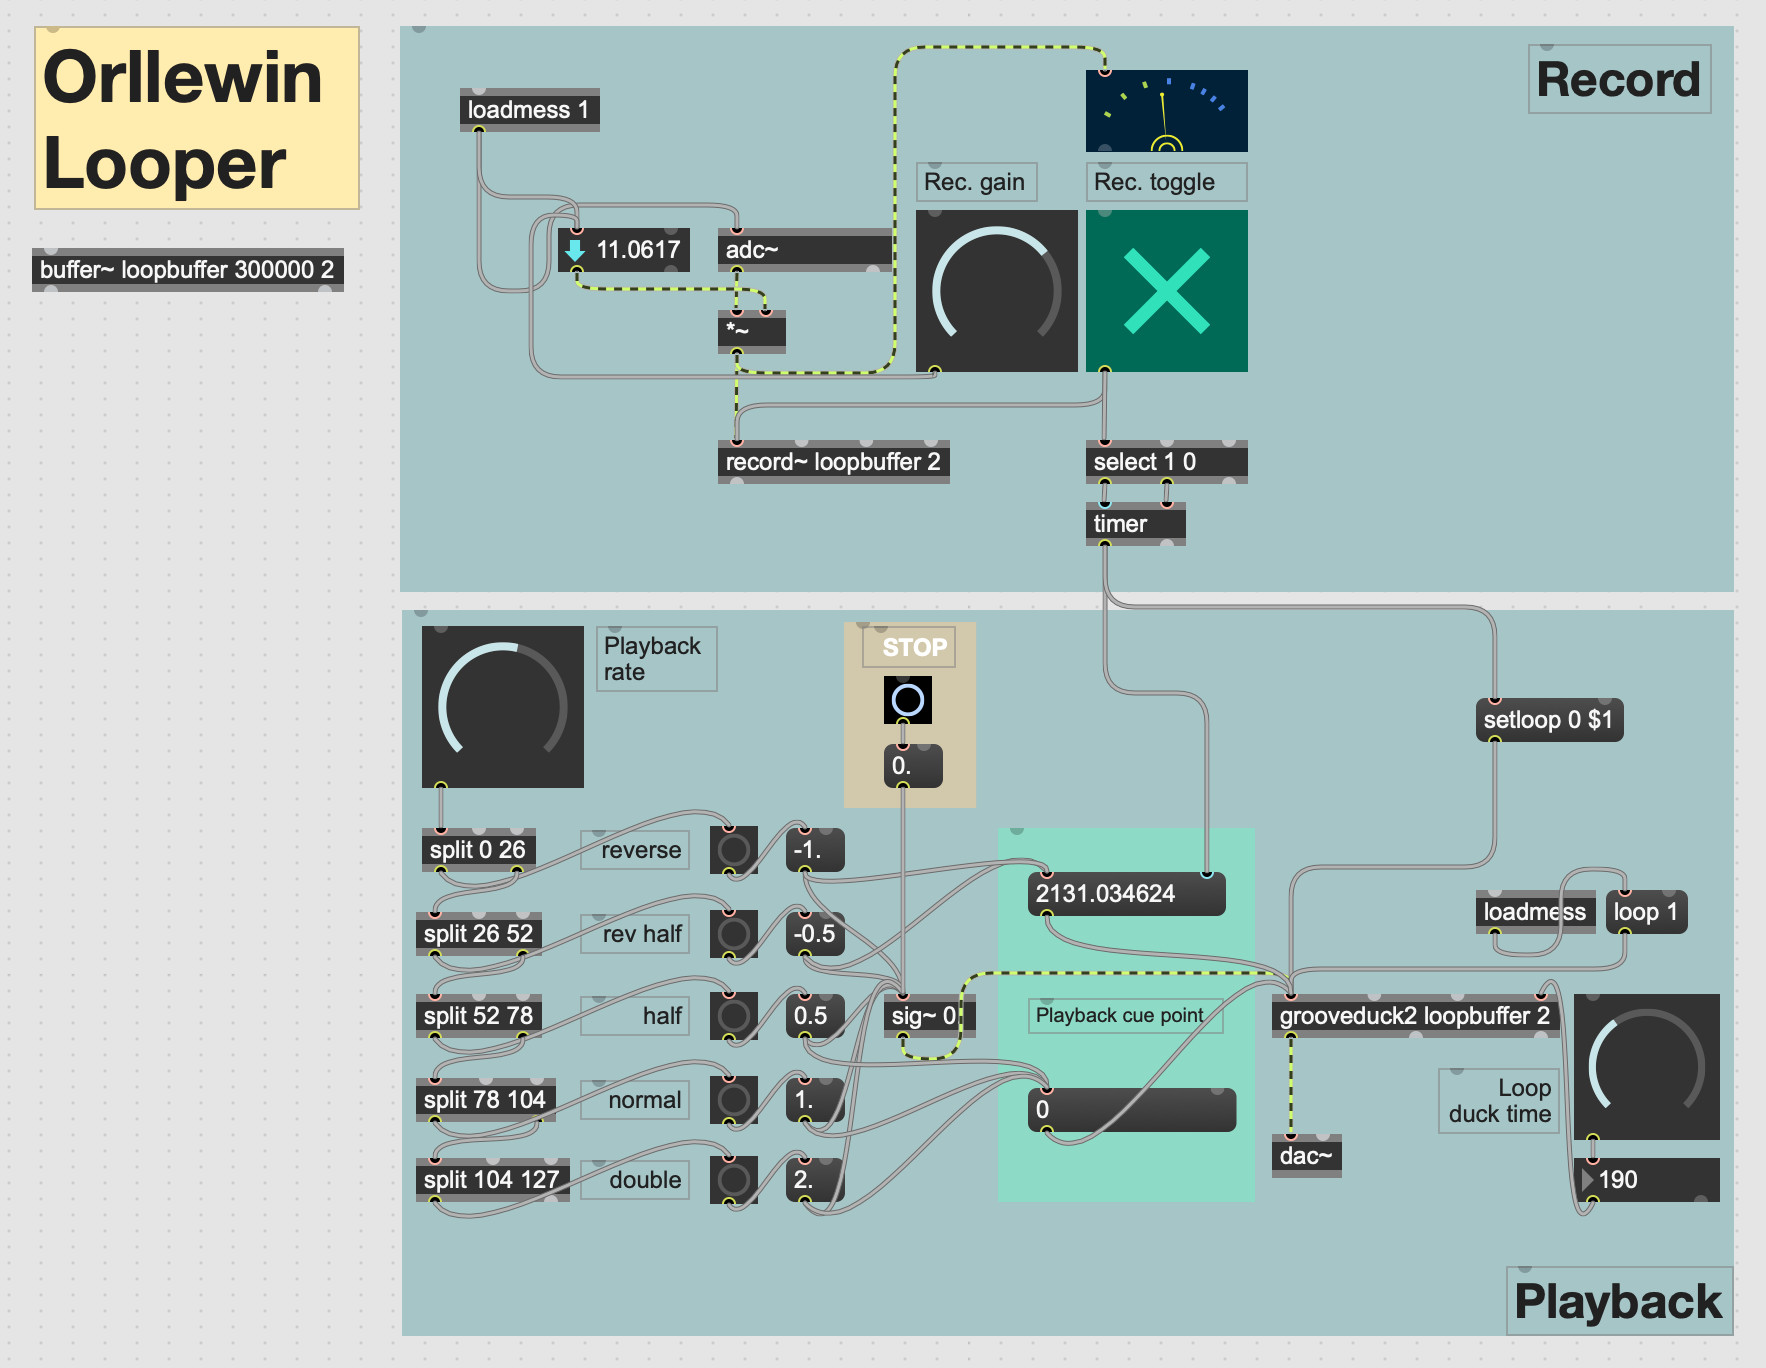The width and height of the screenshot is (1766, 1368).
Task: Click the Loop duck time label
Action: coord(1499,1101)
